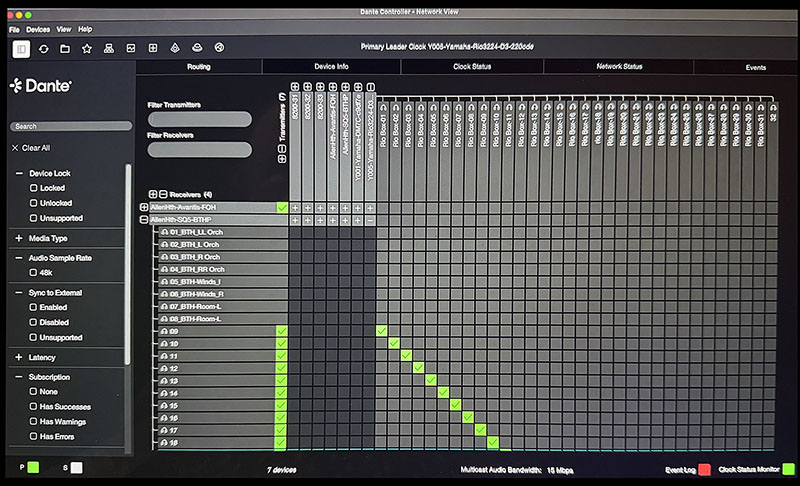Check the Disabled sync checkbox
Image resolution: width=800 pixels, height=486 pixels.
(33, 322)
